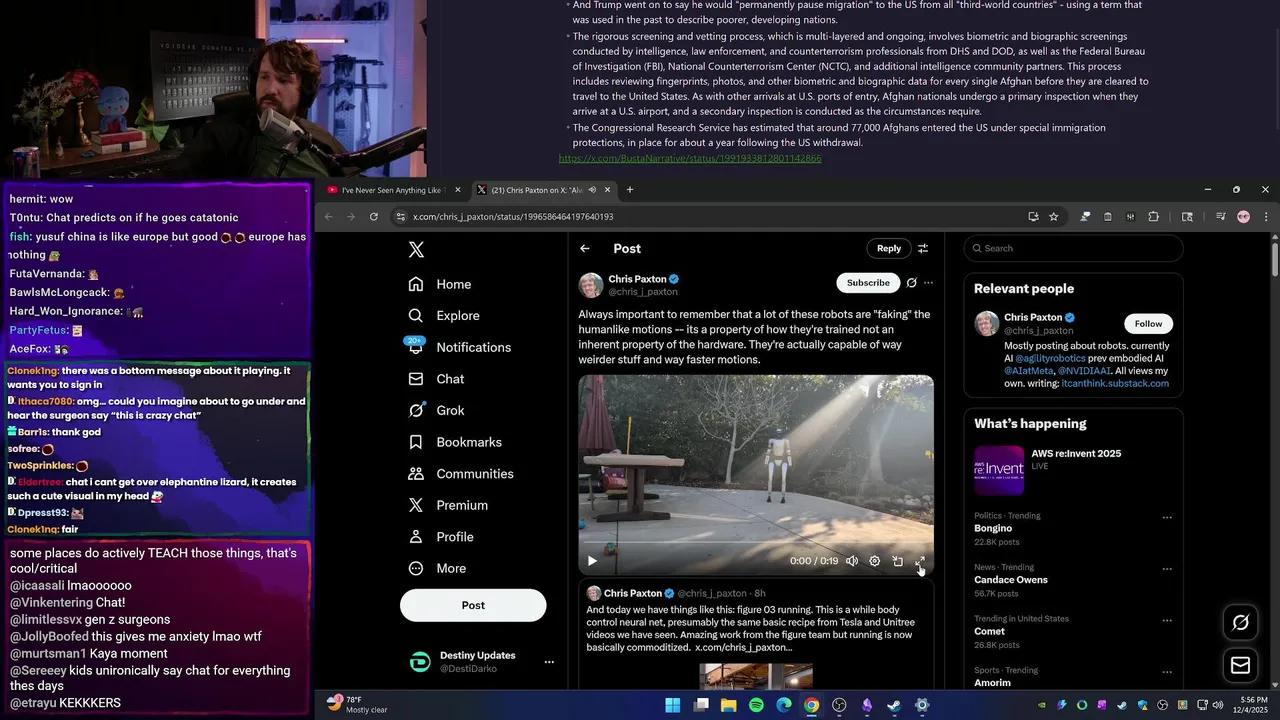Open Spotify from taskbar

[x=756, y=705]
